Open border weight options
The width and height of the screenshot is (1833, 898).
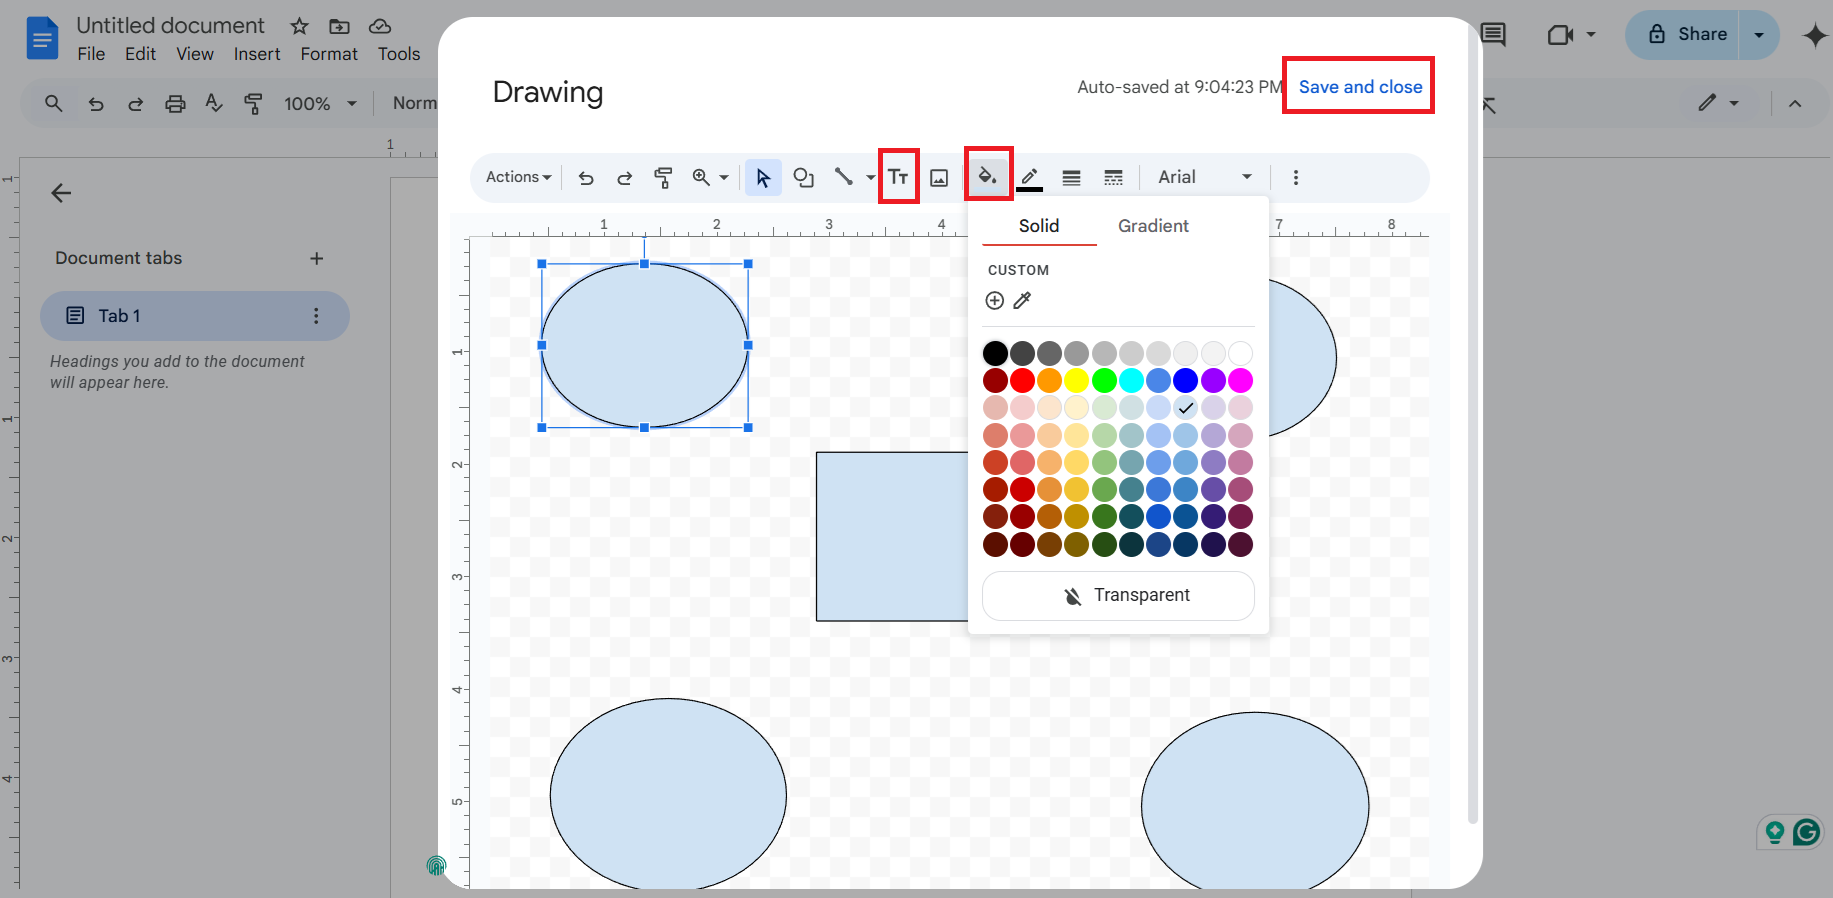point(1071,178)
